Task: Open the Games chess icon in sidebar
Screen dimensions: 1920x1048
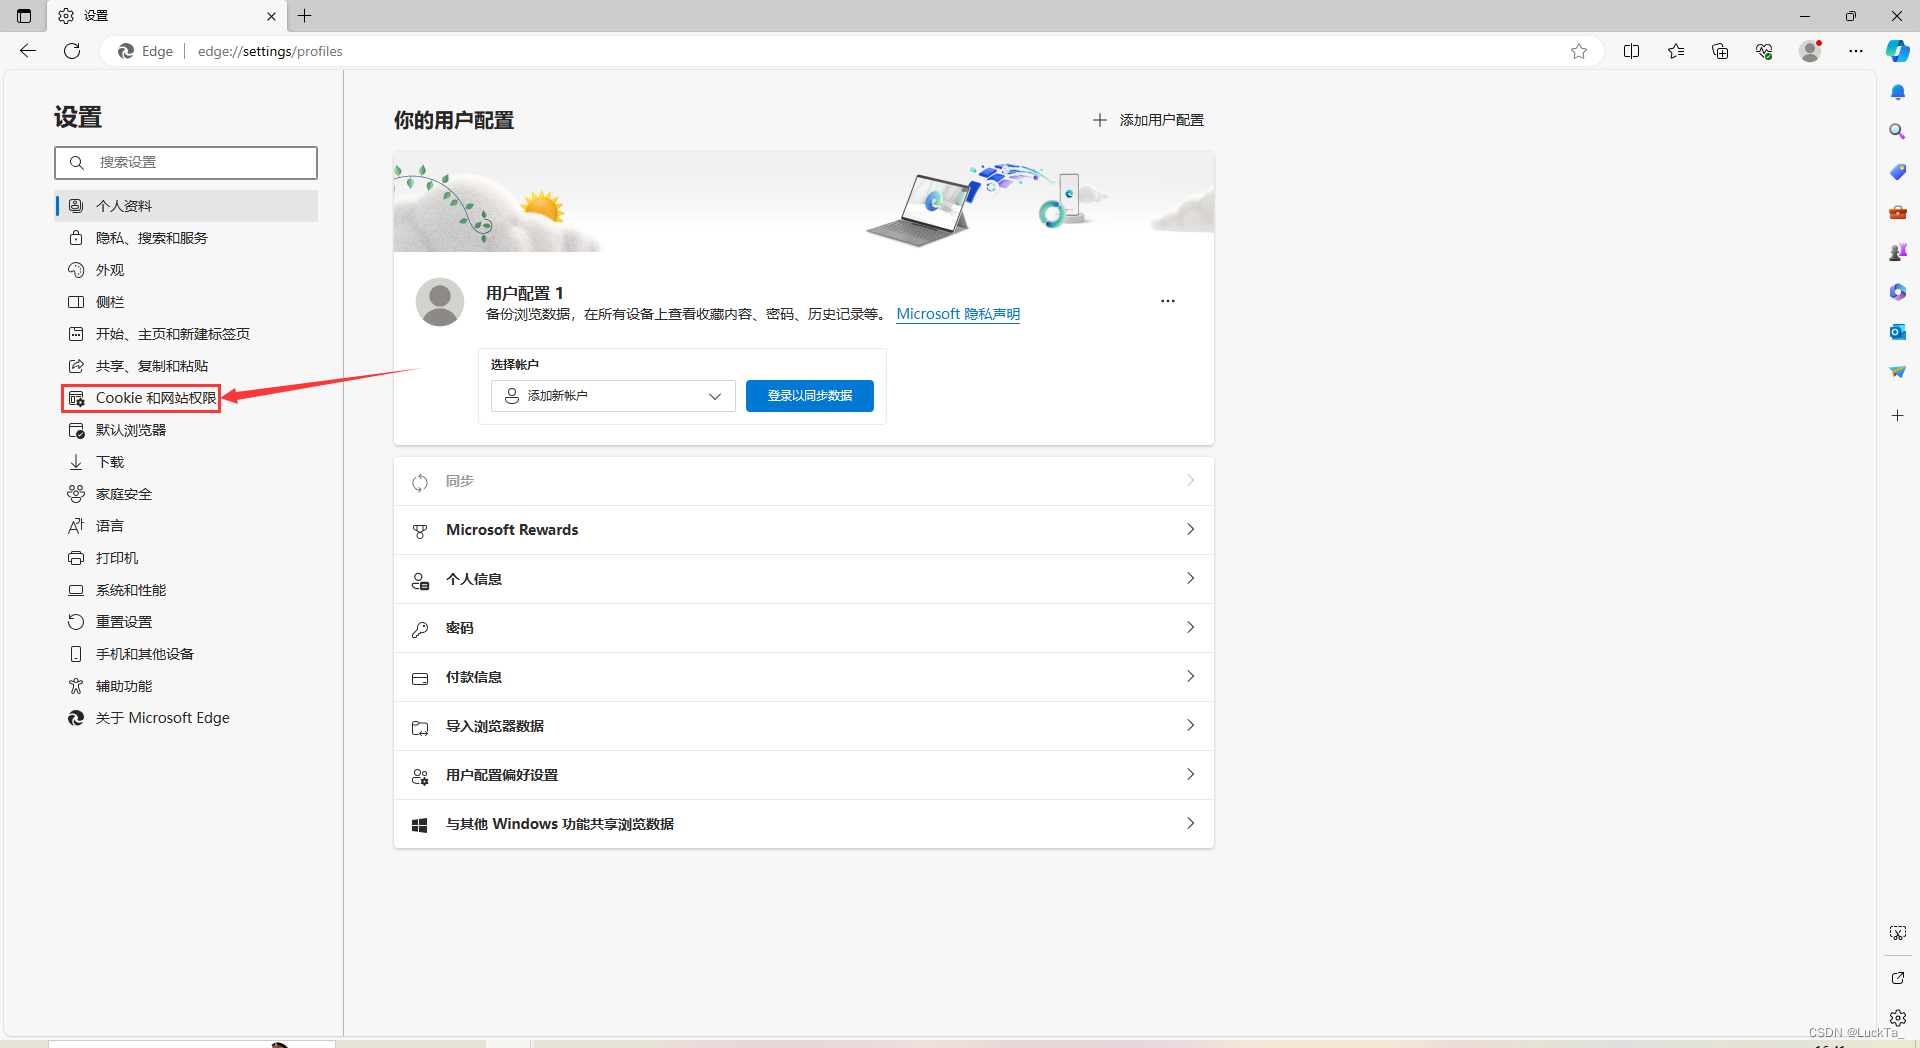Action: [1897, 252]
